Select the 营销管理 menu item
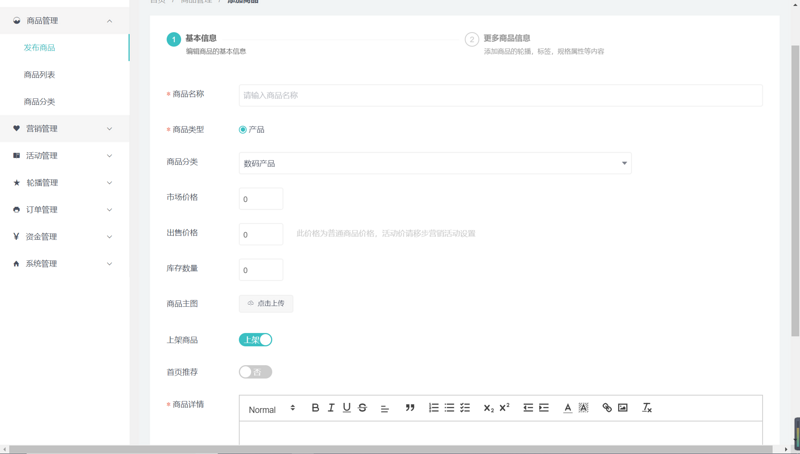Image resolution: width=800 pixels, height=454 pixels. 65,129
